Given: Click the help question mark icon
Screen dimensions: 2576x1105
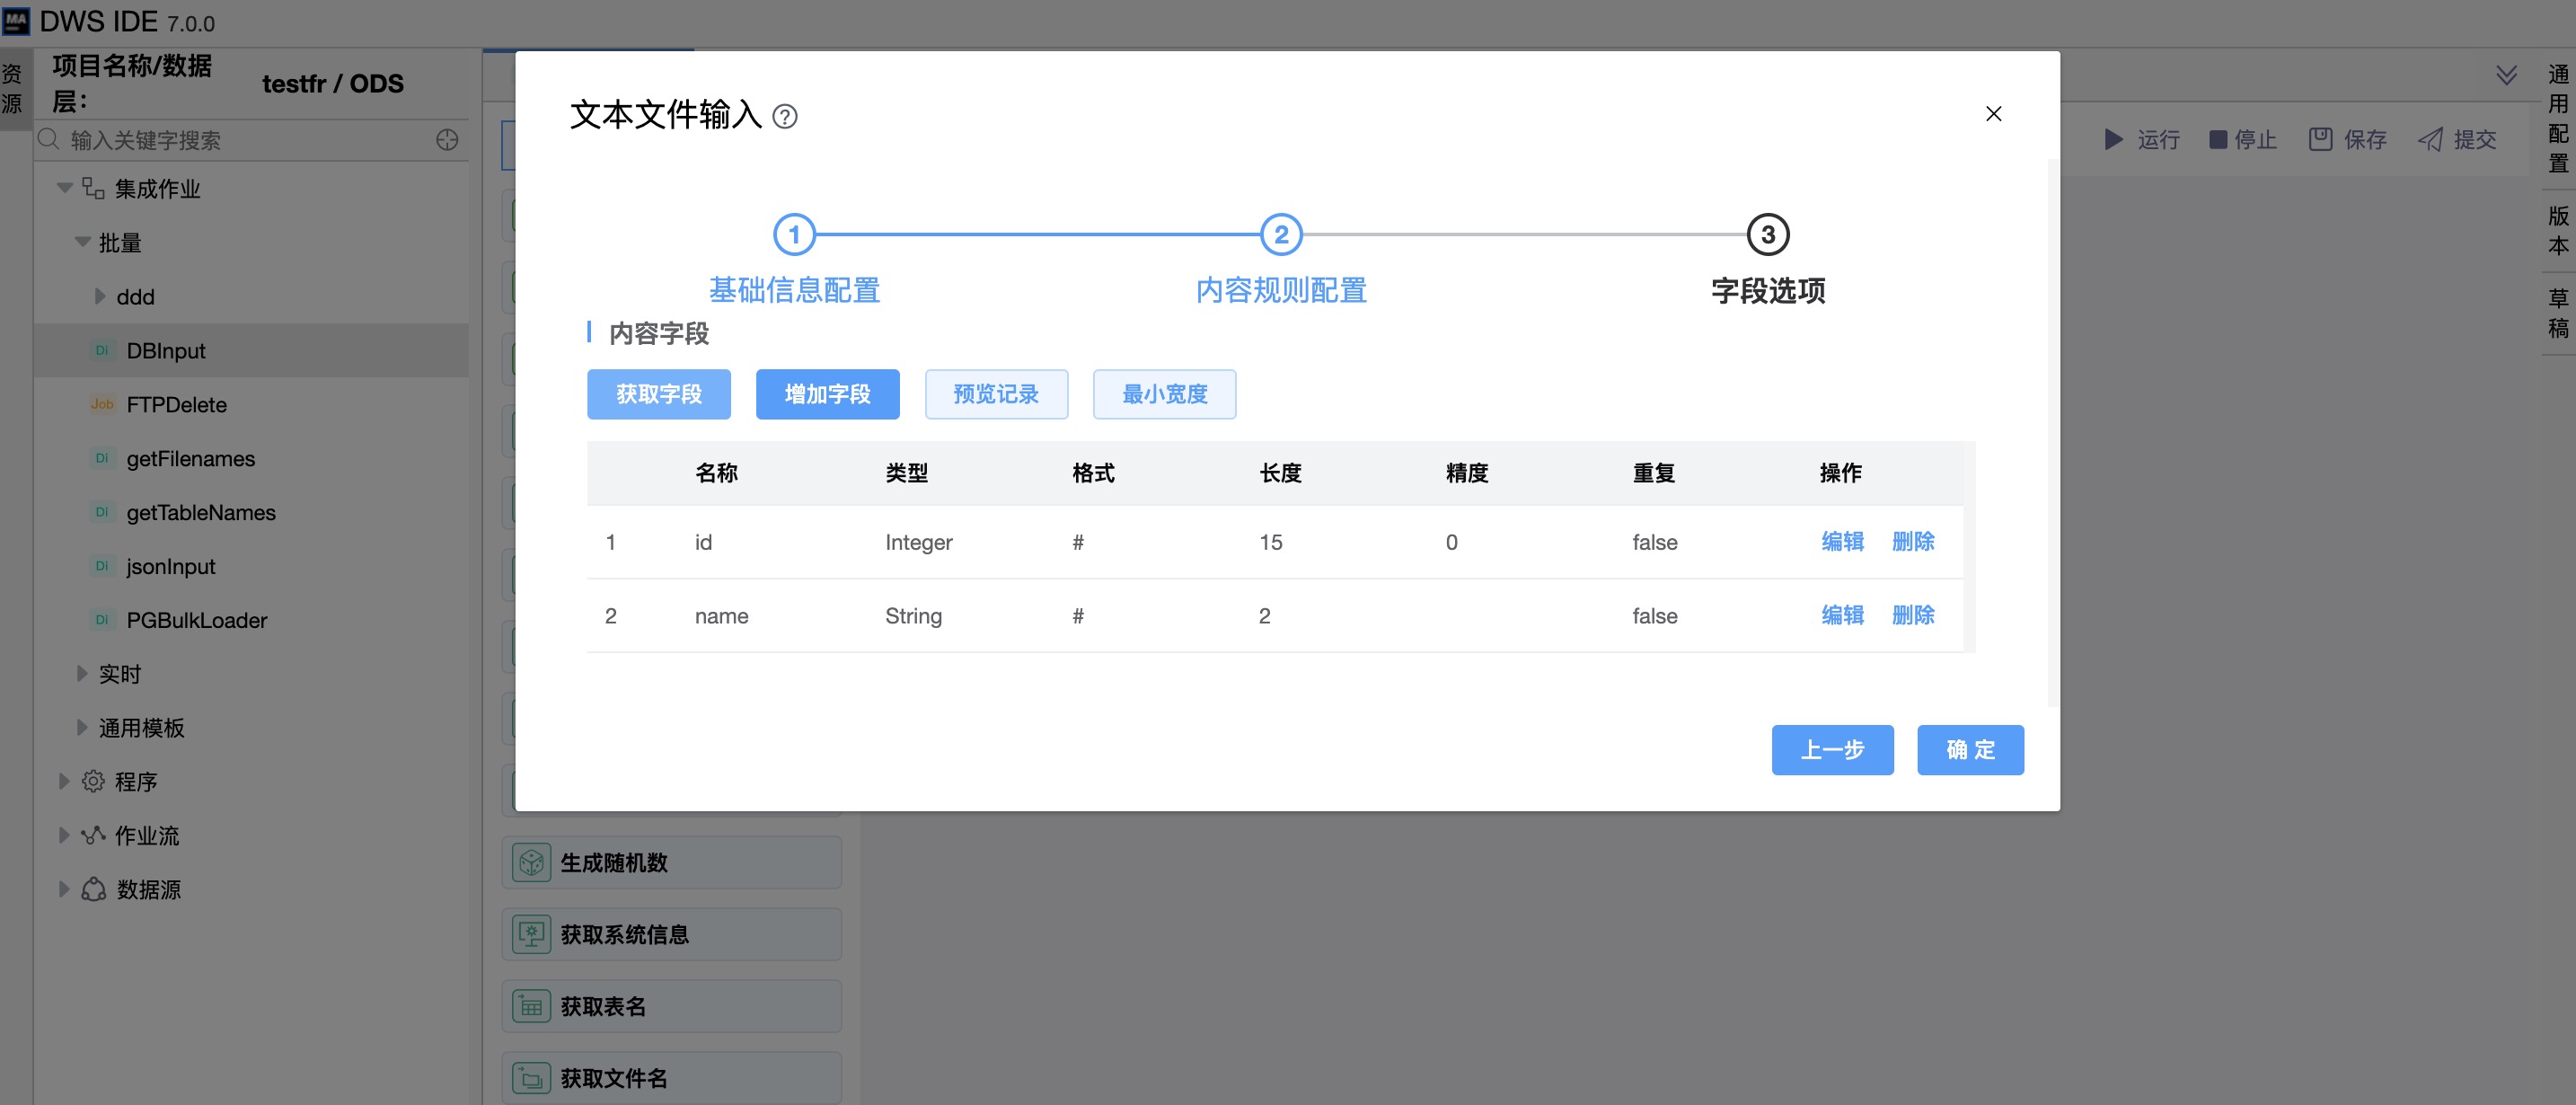Looking at the screenshot, I should pos(785,117).
